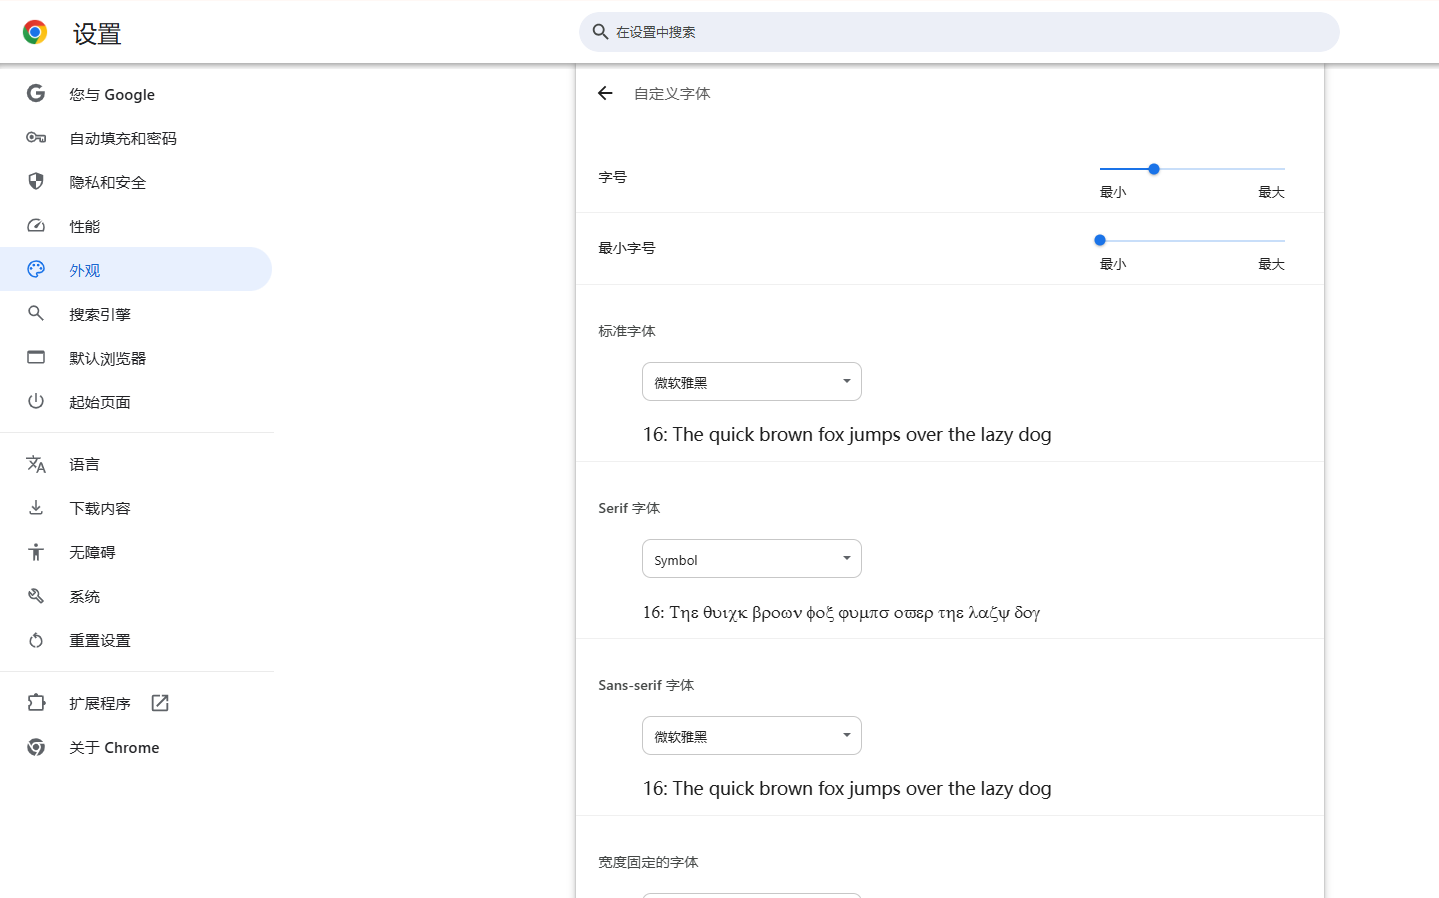Click the palette appearance icon
1439x898 pixels.
coord(36,269)
